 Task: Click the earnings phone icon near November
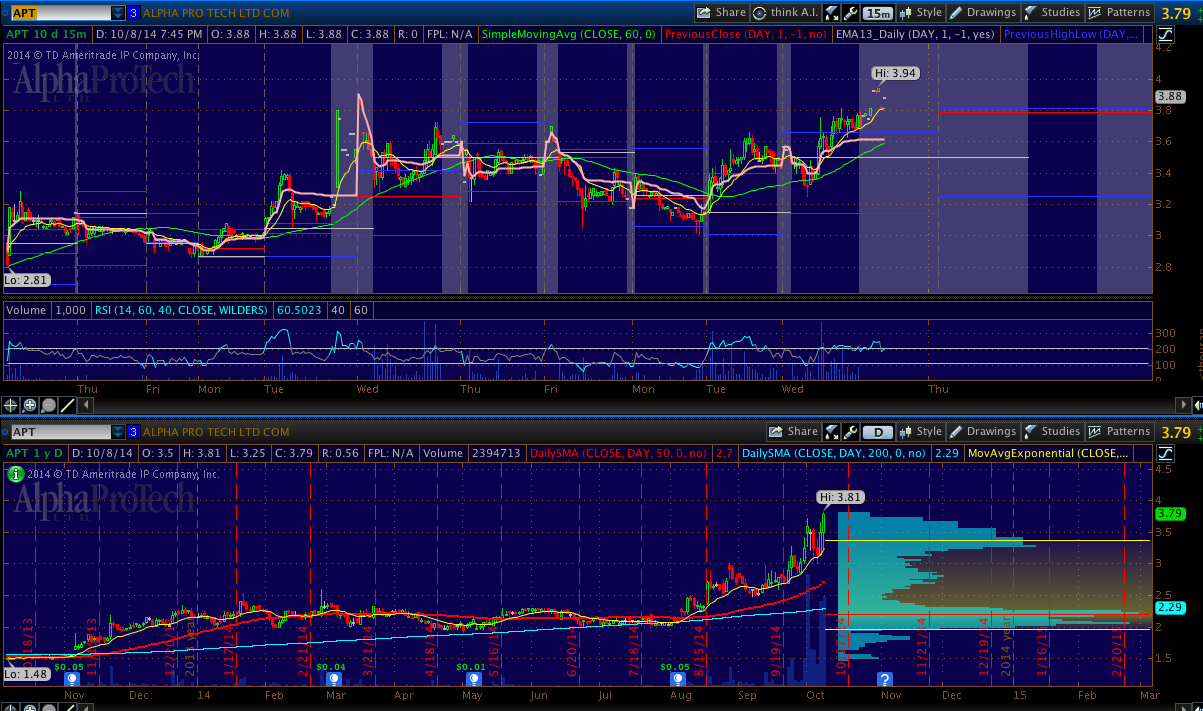point(71,679)
